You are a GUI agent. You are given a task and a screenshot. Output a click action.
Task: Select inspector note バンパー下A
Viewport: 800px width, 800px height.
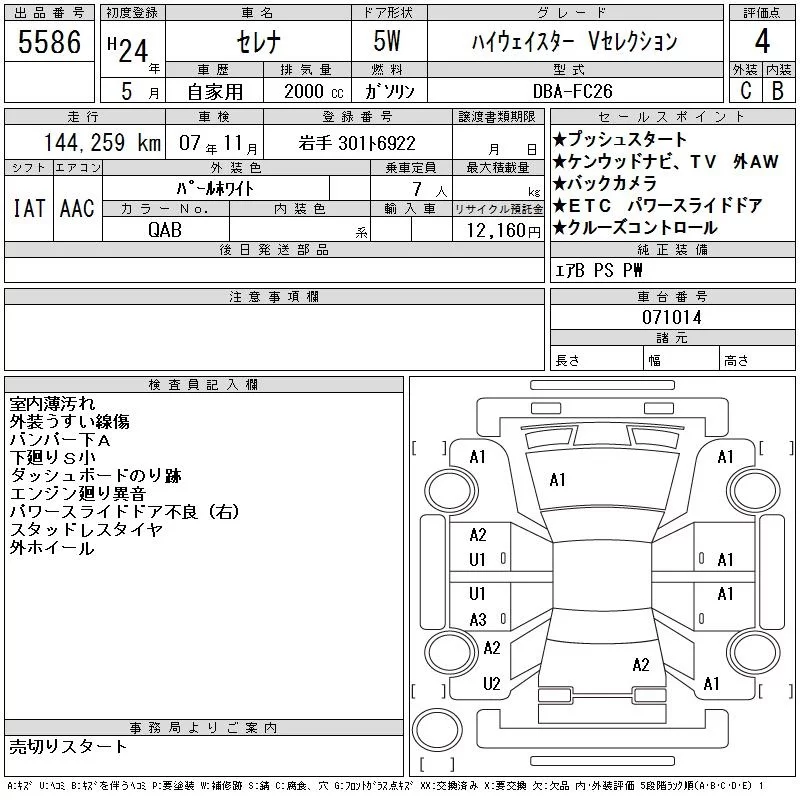[x=60, y=439]
